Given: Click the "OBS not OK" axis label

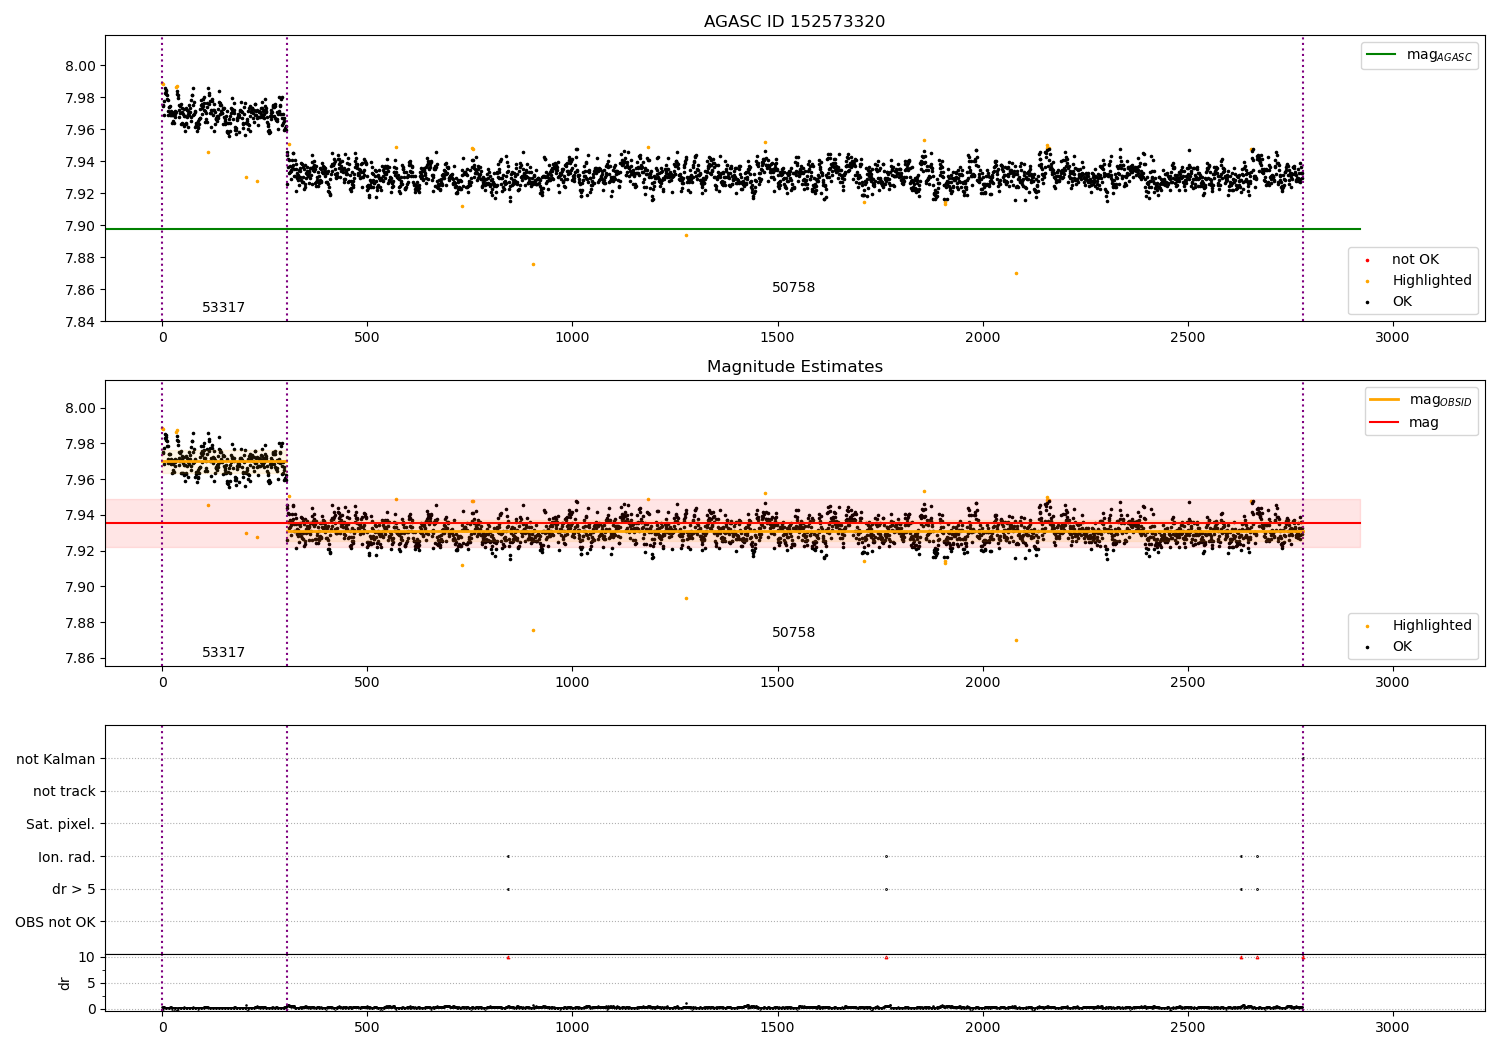Looking at the screenshot, I should click(x=56, y=922).
